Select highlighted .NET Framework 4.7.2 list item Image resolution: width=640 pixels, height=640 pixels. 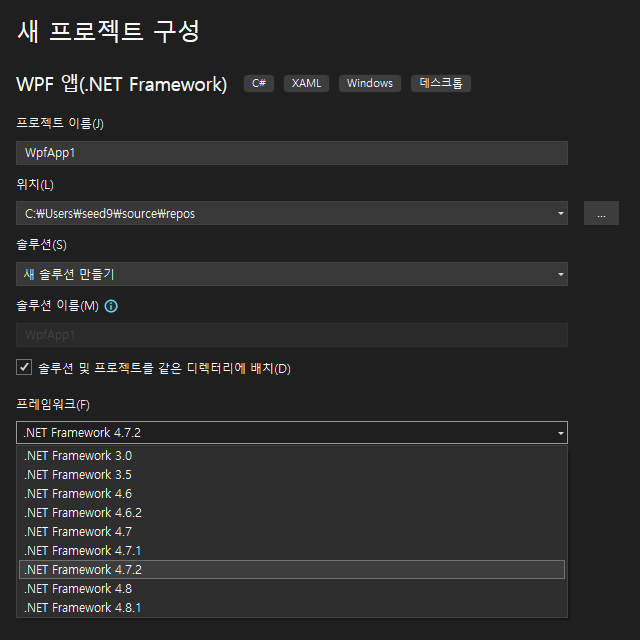click(292, 569)
